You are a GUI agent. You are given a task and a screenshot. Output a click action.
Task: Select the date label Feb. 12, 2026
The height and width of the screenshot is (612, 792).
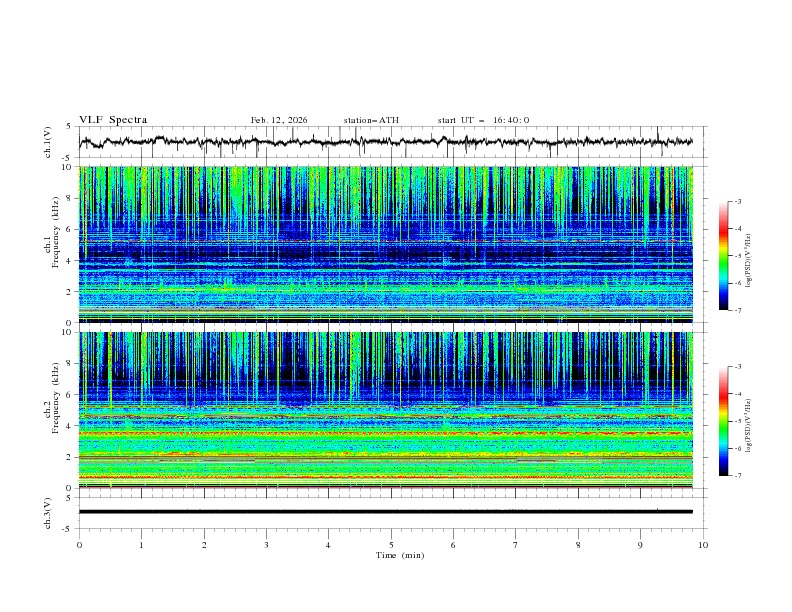pos(279,120)
